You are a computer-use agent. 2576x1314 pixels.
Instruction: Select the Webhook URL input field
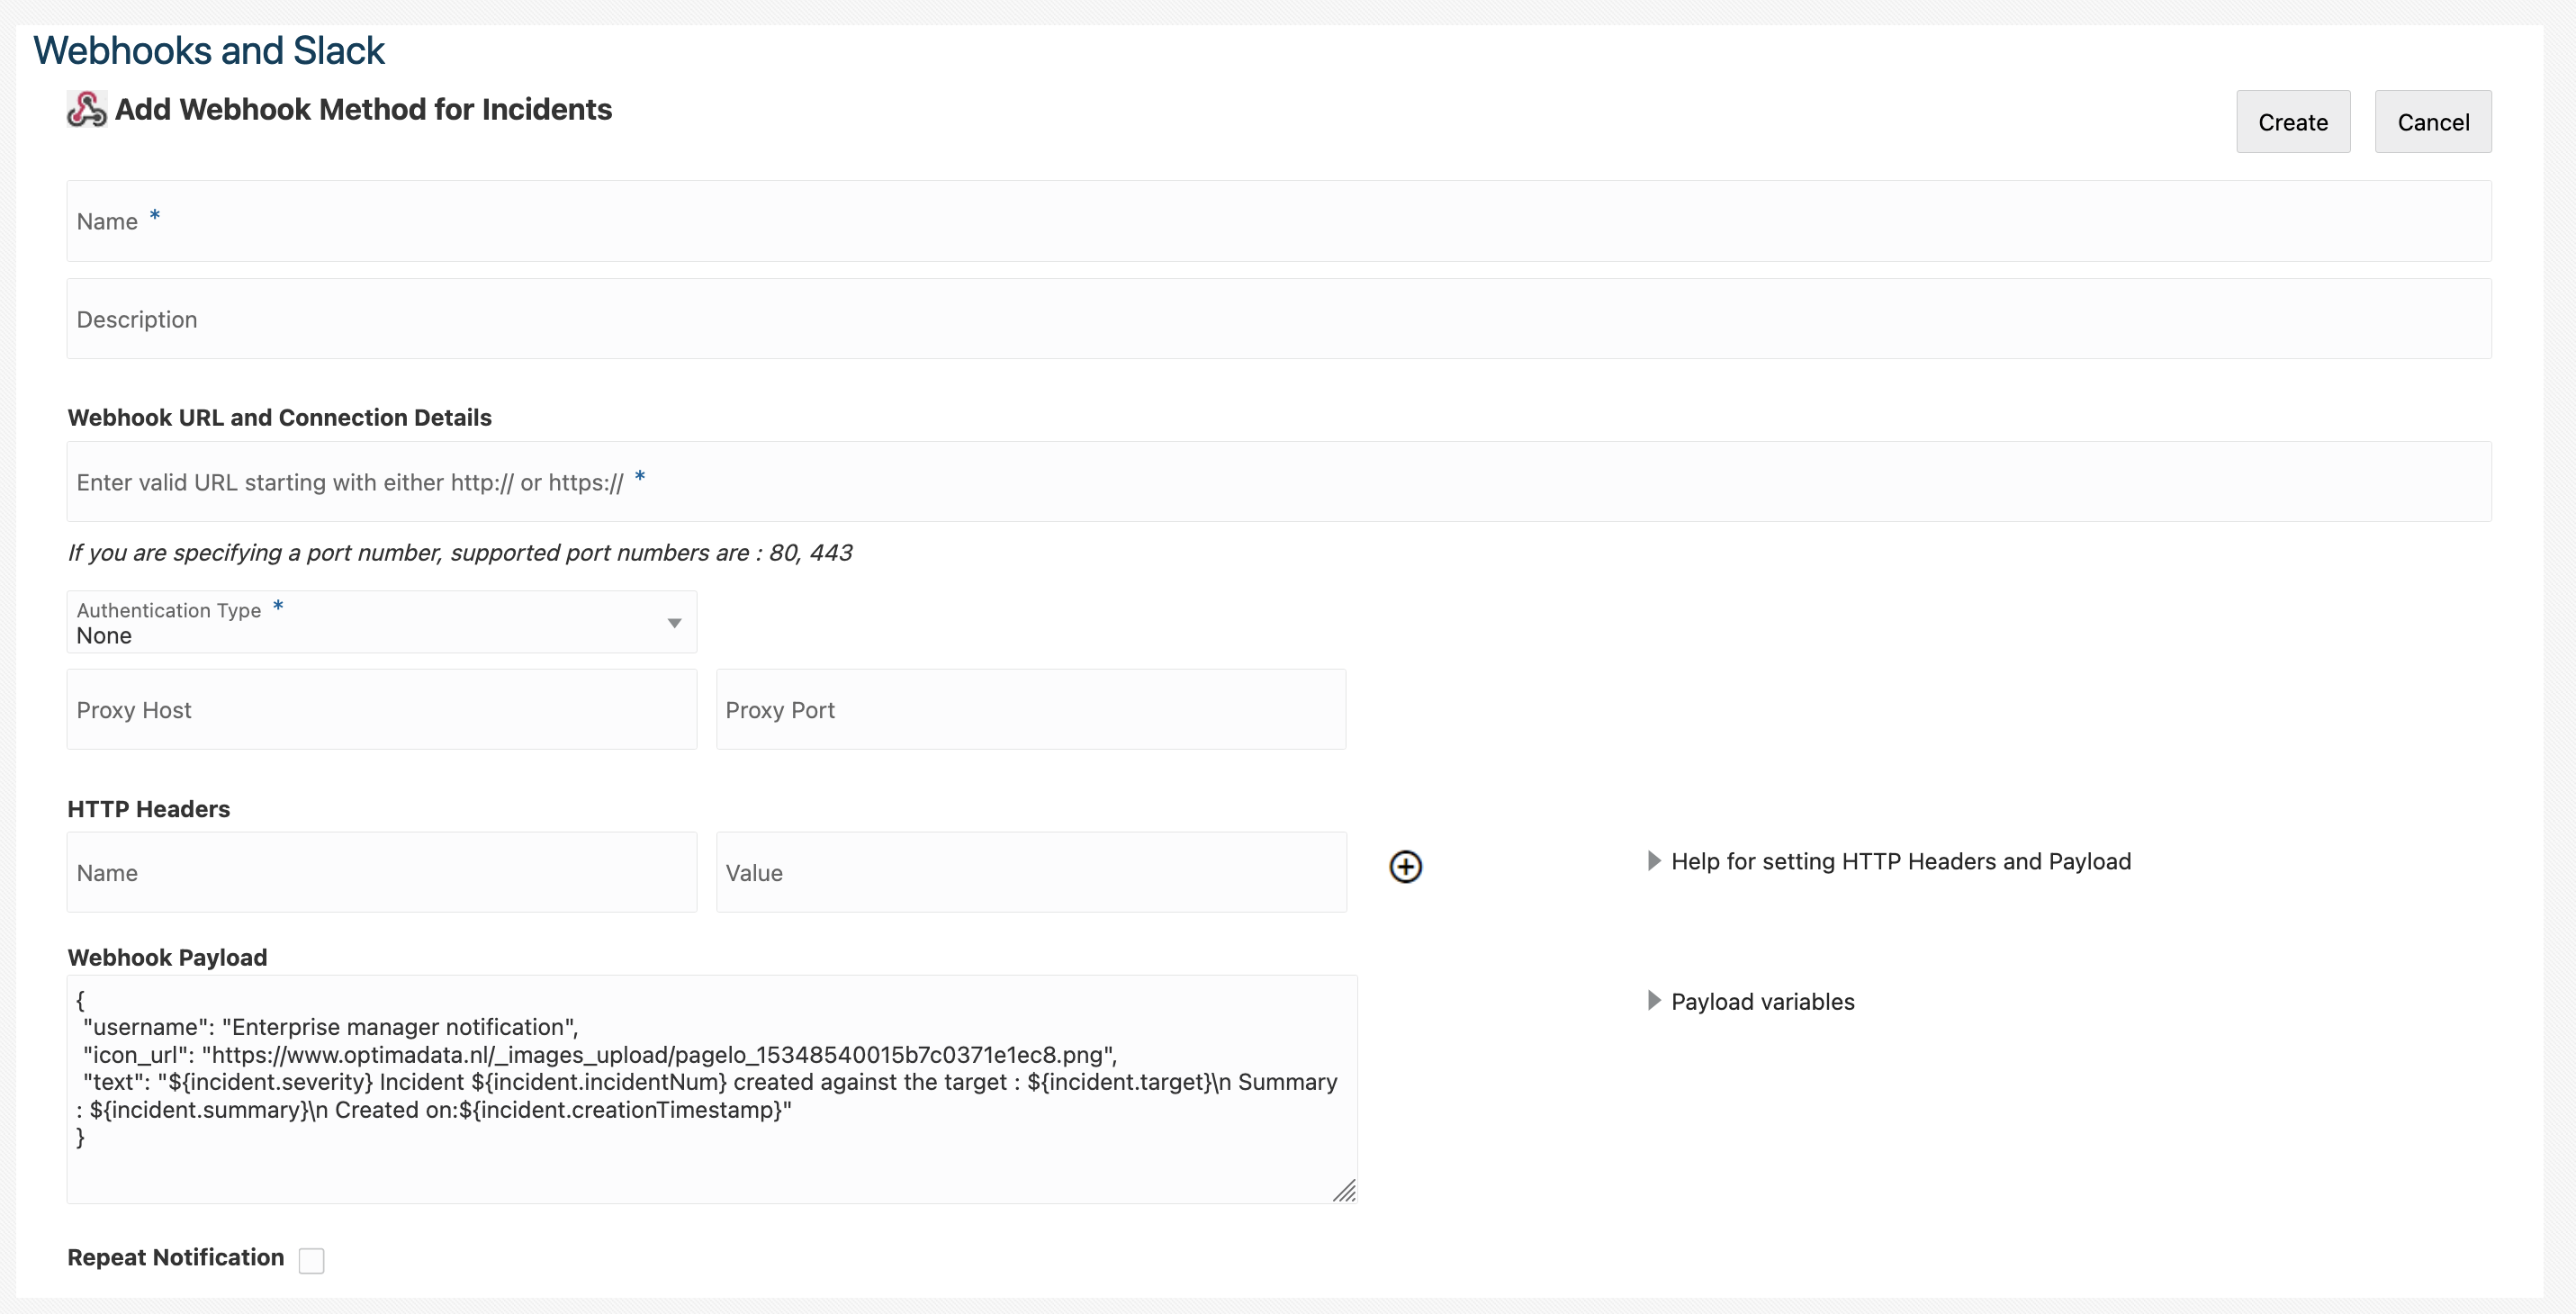click(1278, 482)
